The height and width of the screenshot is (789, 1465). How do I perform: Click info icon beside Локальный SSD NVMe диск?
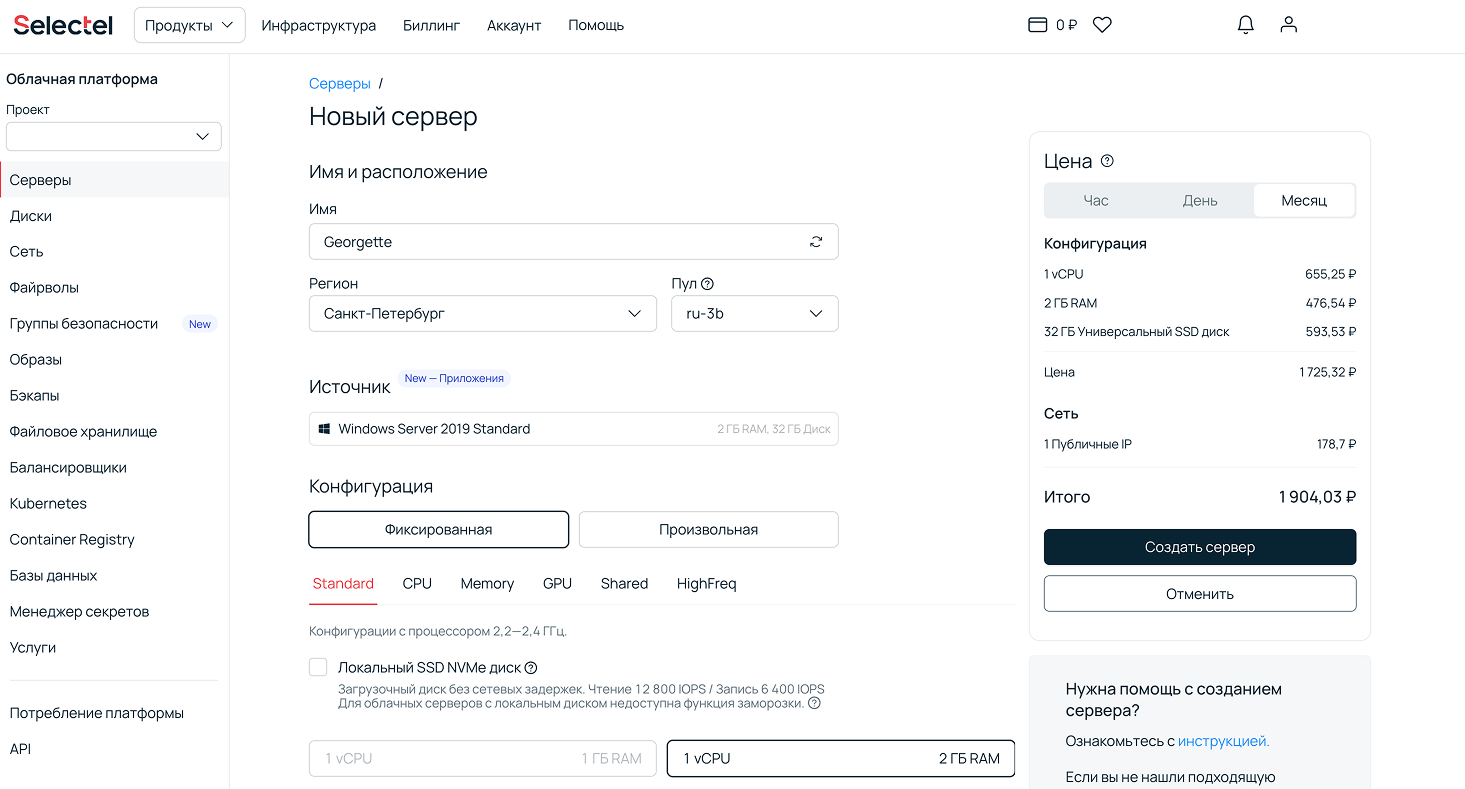click(531, 668)
